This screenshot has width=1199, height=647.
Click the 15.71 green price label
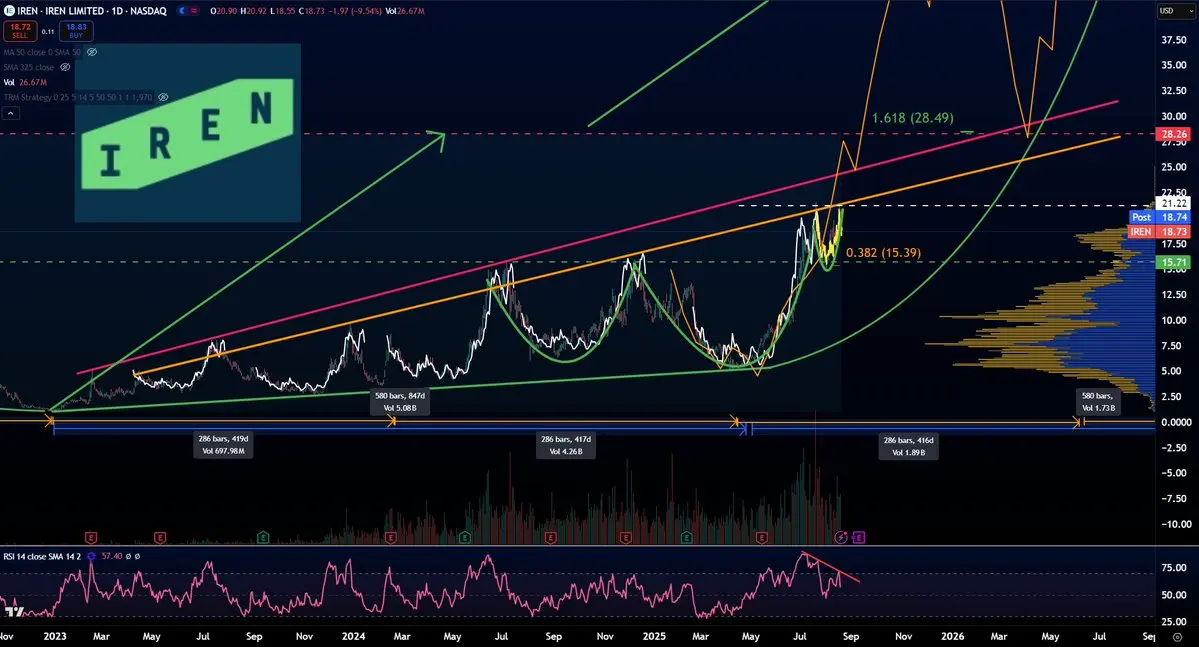tap(1174, 262)
